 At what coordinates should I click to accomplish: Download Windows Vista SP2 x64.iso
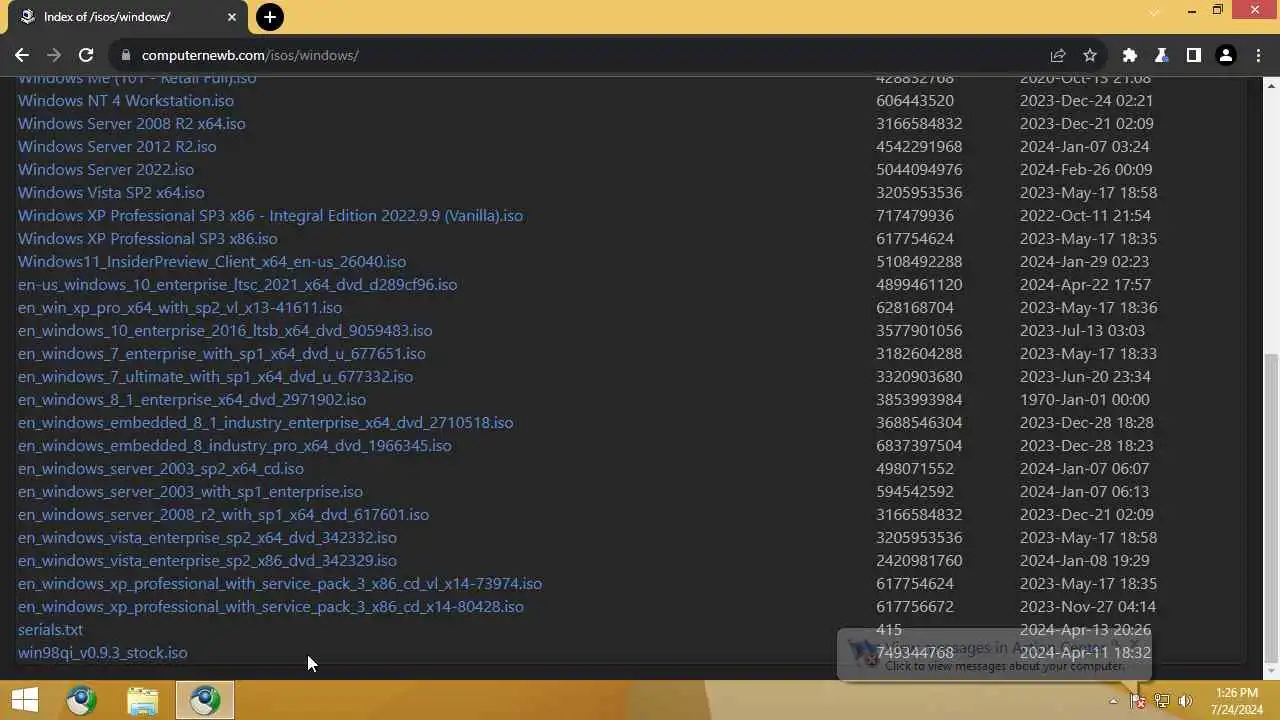111,192
